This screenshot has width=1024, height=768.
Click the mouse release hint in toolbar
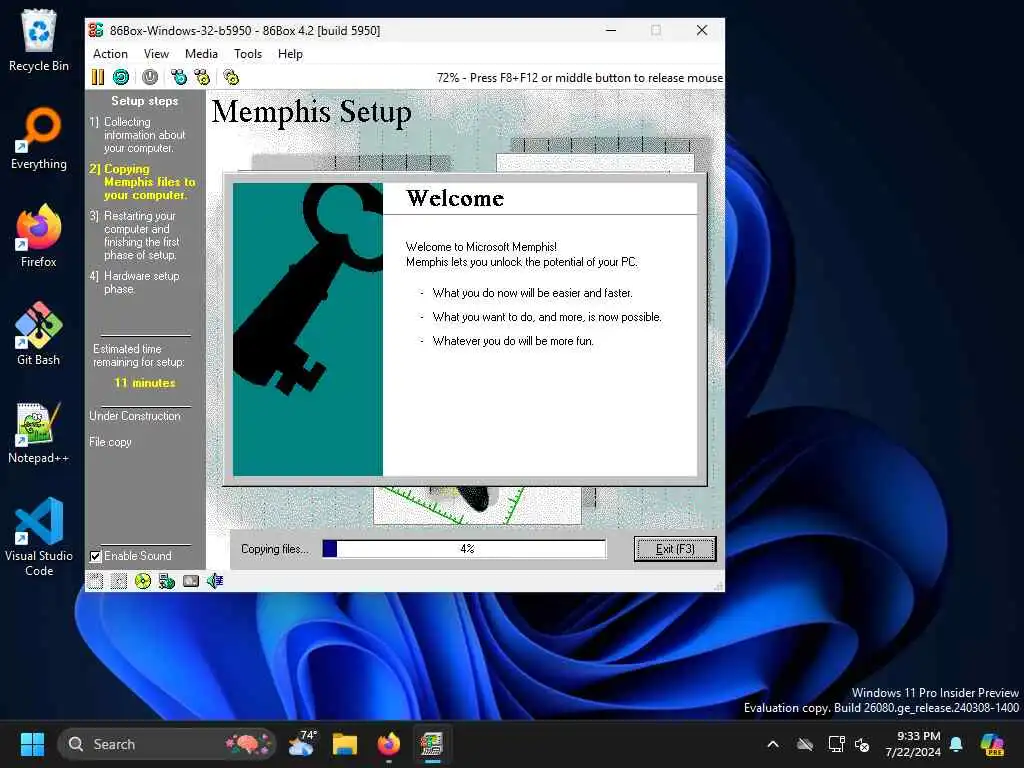pos(580,78)
